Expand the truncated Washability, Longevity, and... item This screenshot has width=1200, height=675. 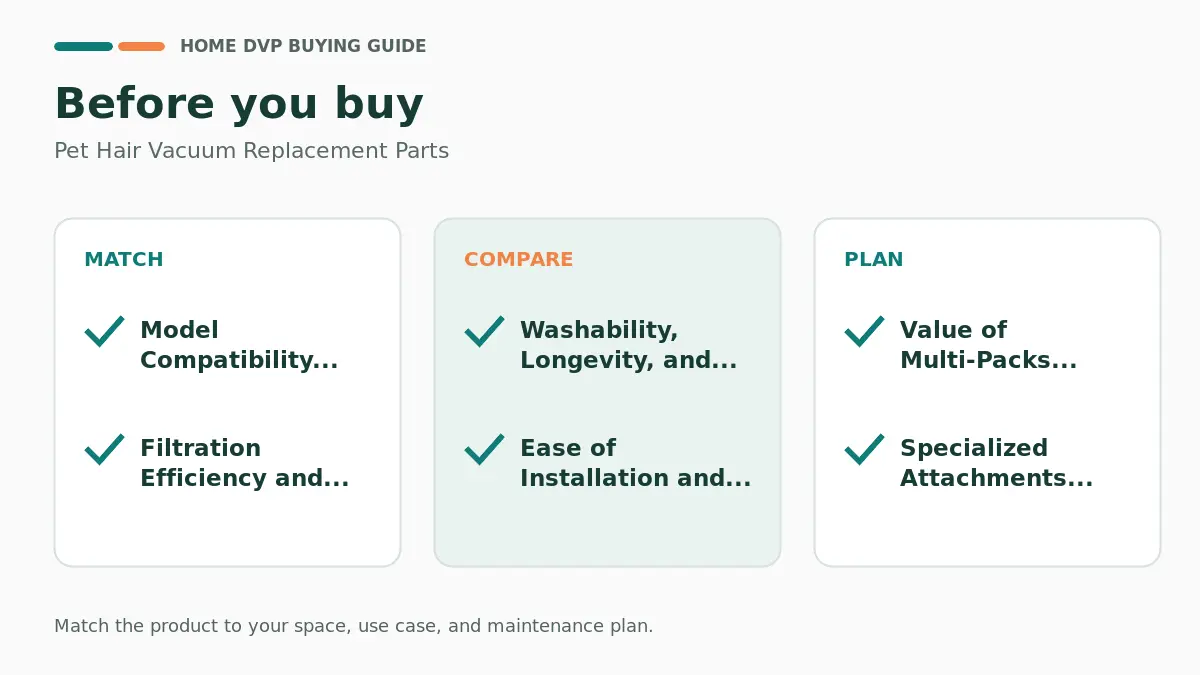(628, 345)
